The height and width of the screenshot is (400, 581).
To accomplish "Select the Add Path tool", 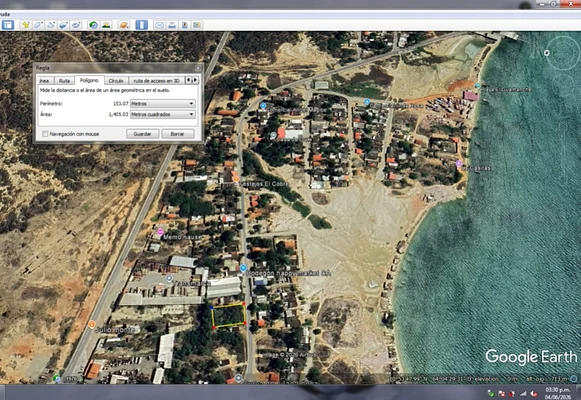I will [51, 25].
